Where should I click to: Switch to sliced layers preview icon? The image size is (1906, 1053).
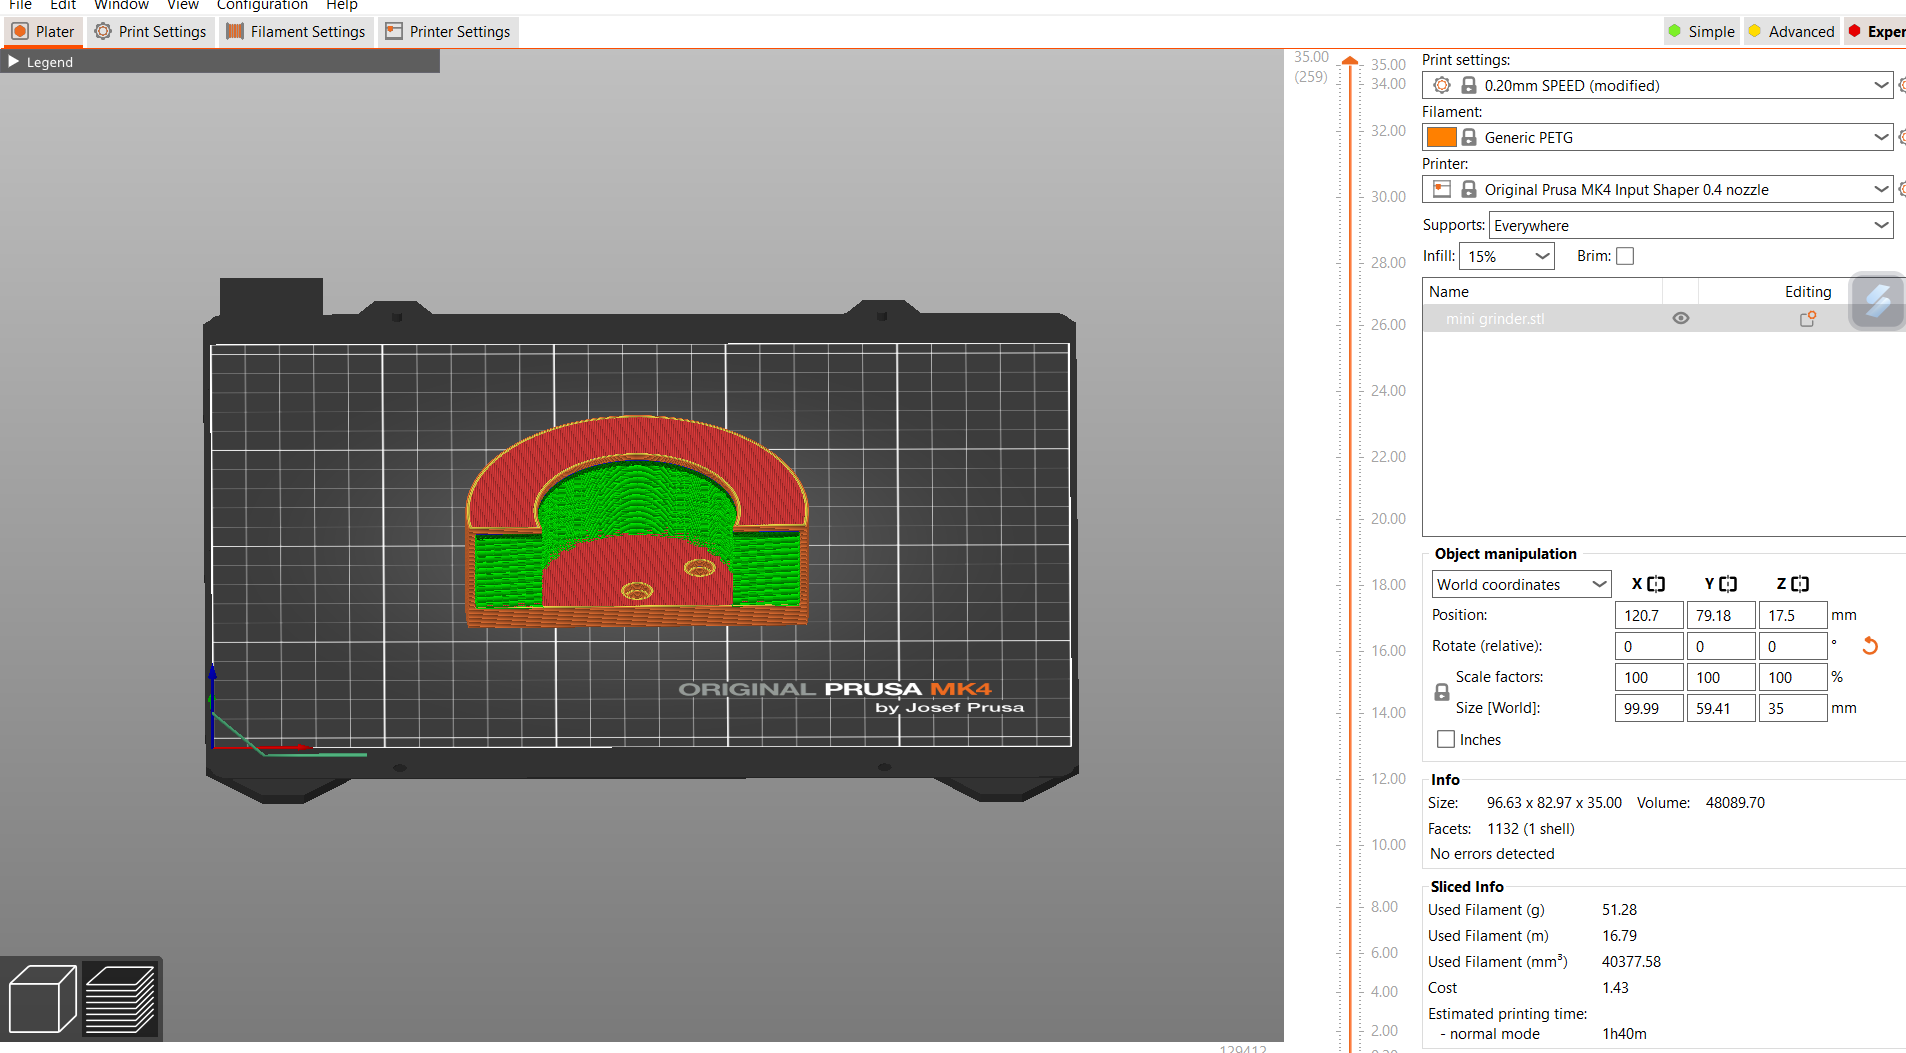pyautogui.click(x=120, y=998)
